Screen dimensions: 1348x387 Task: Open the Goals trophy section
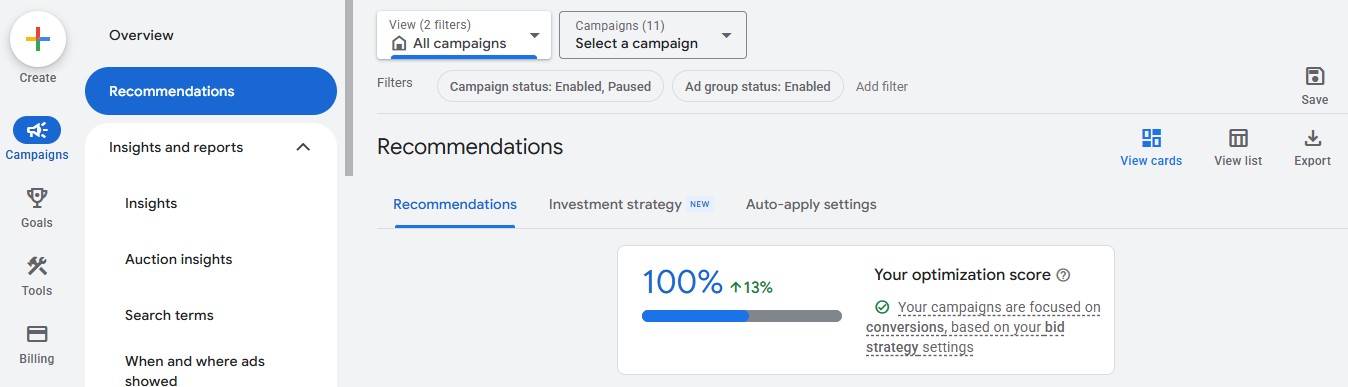tap(37, 207)
